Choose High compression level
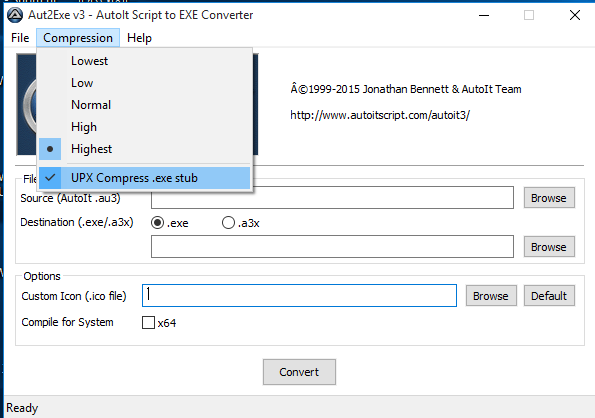The height and width of the screenshot is (418, 595). point(145,127)
